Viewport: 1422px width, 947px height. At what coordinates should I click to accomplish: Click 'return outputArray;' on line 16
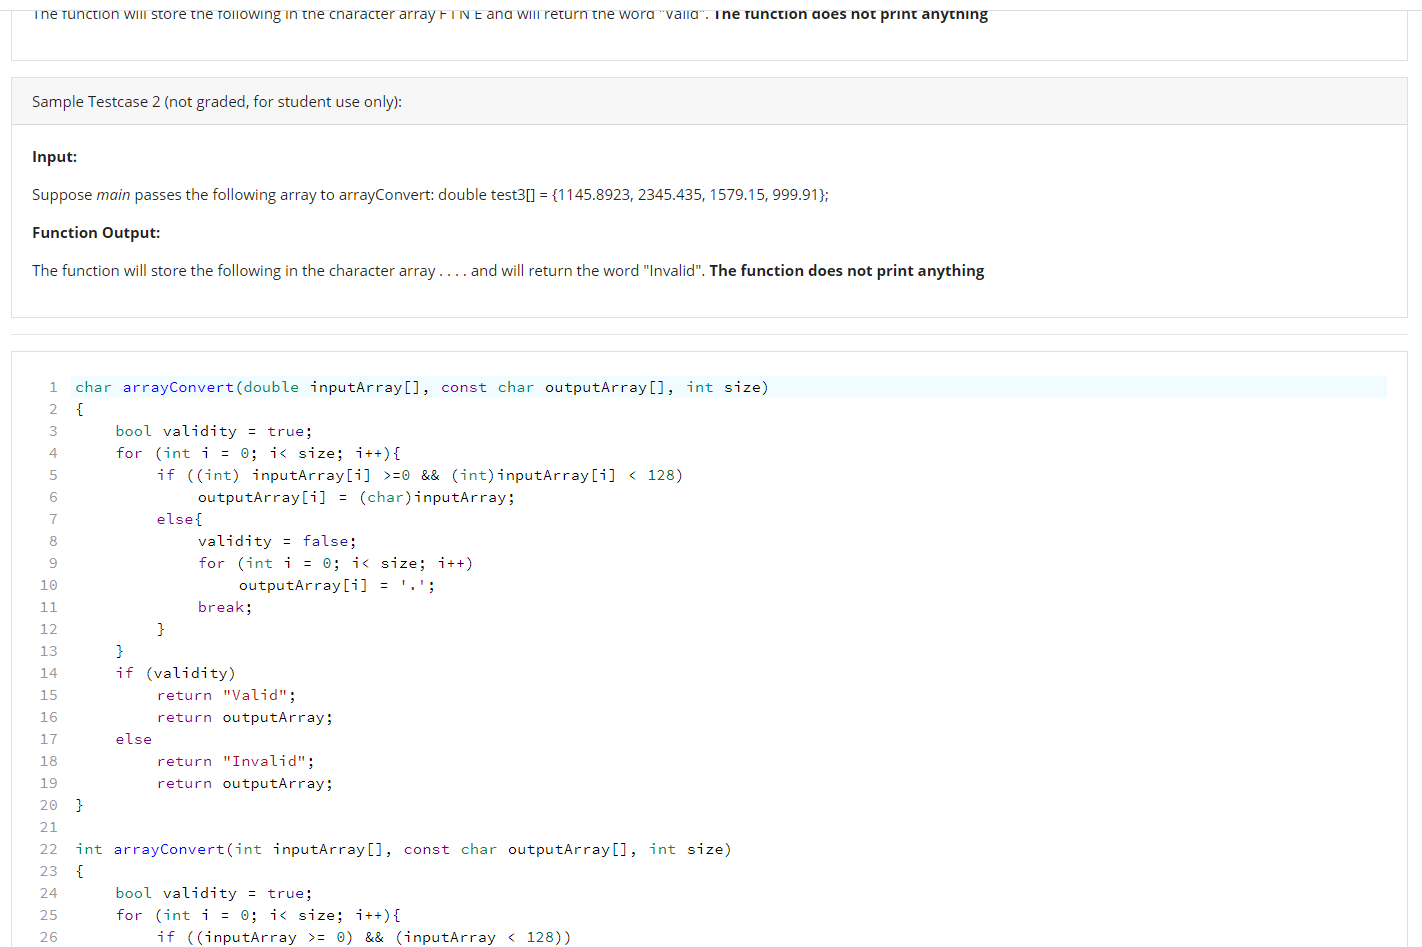coord(245,717)
